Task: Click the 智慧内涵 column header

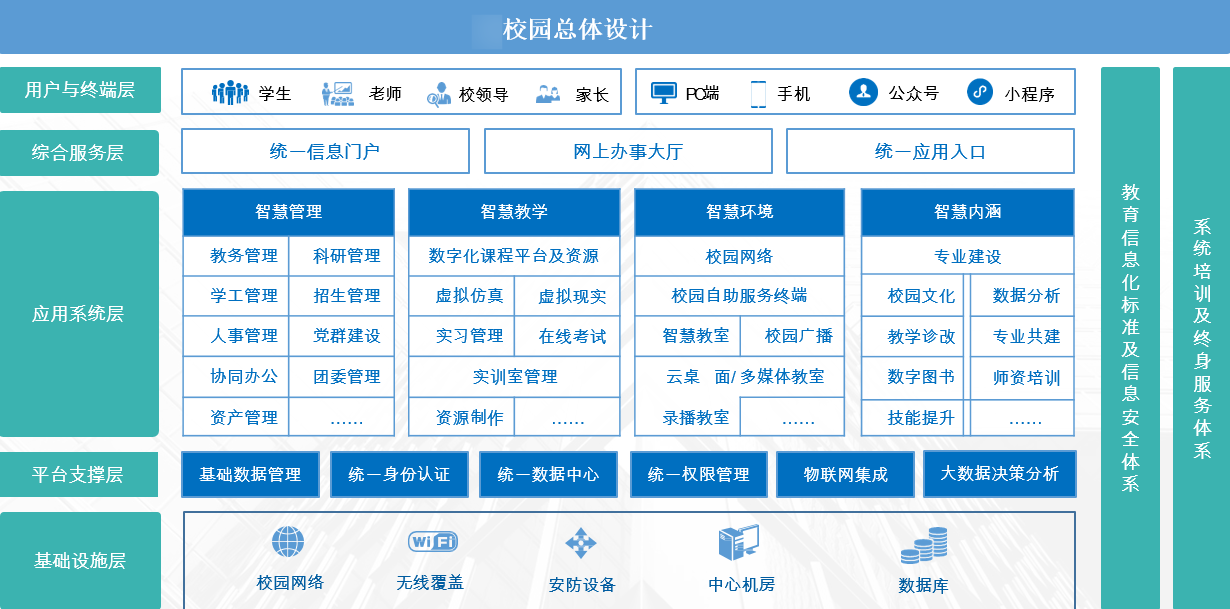Action: tap(968, 212)
